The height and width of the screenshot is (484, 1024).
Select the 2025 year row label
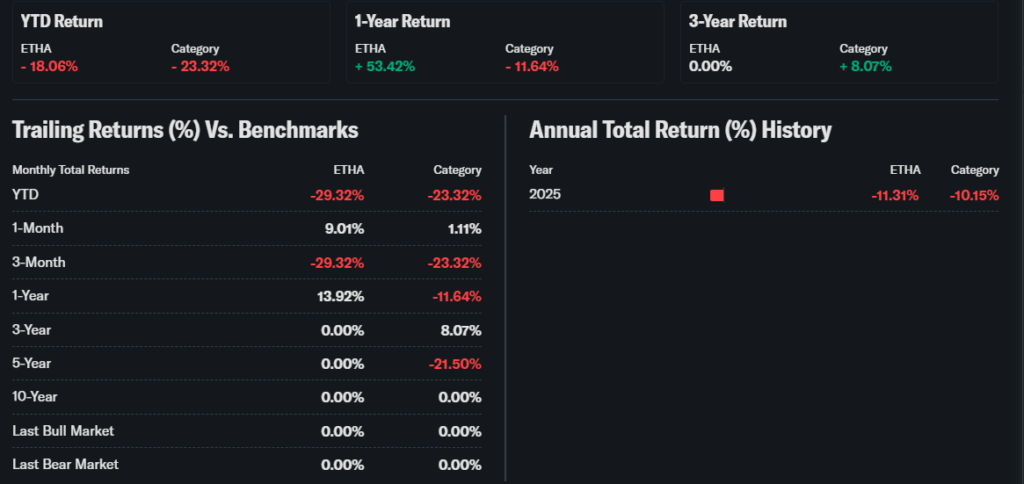(x=545, y=195)
